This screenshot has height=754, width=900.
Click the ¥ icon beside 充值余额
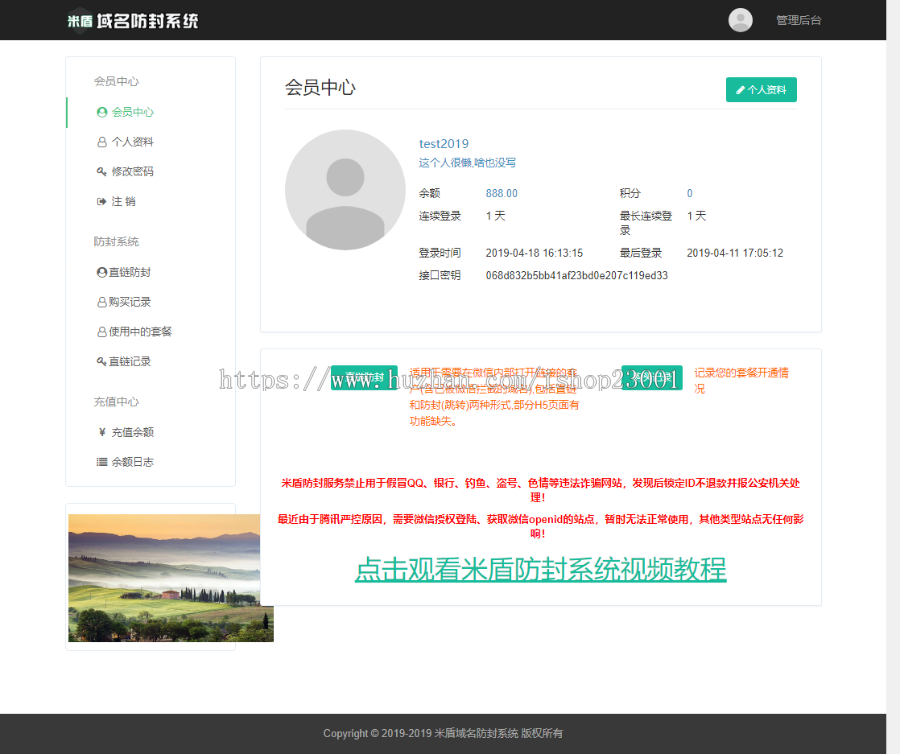click(x=102, y=432)
